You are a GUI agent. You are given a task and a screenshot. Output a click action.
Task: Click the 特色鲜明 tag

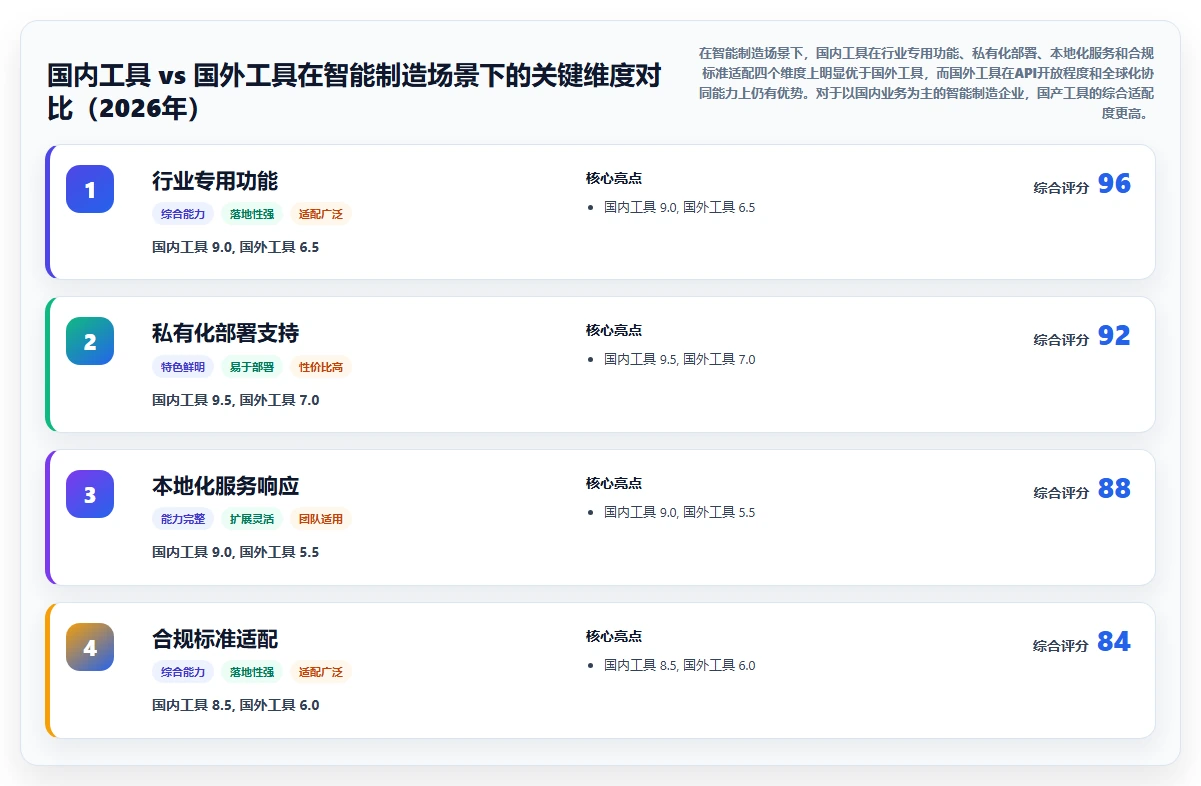(183, 367)
